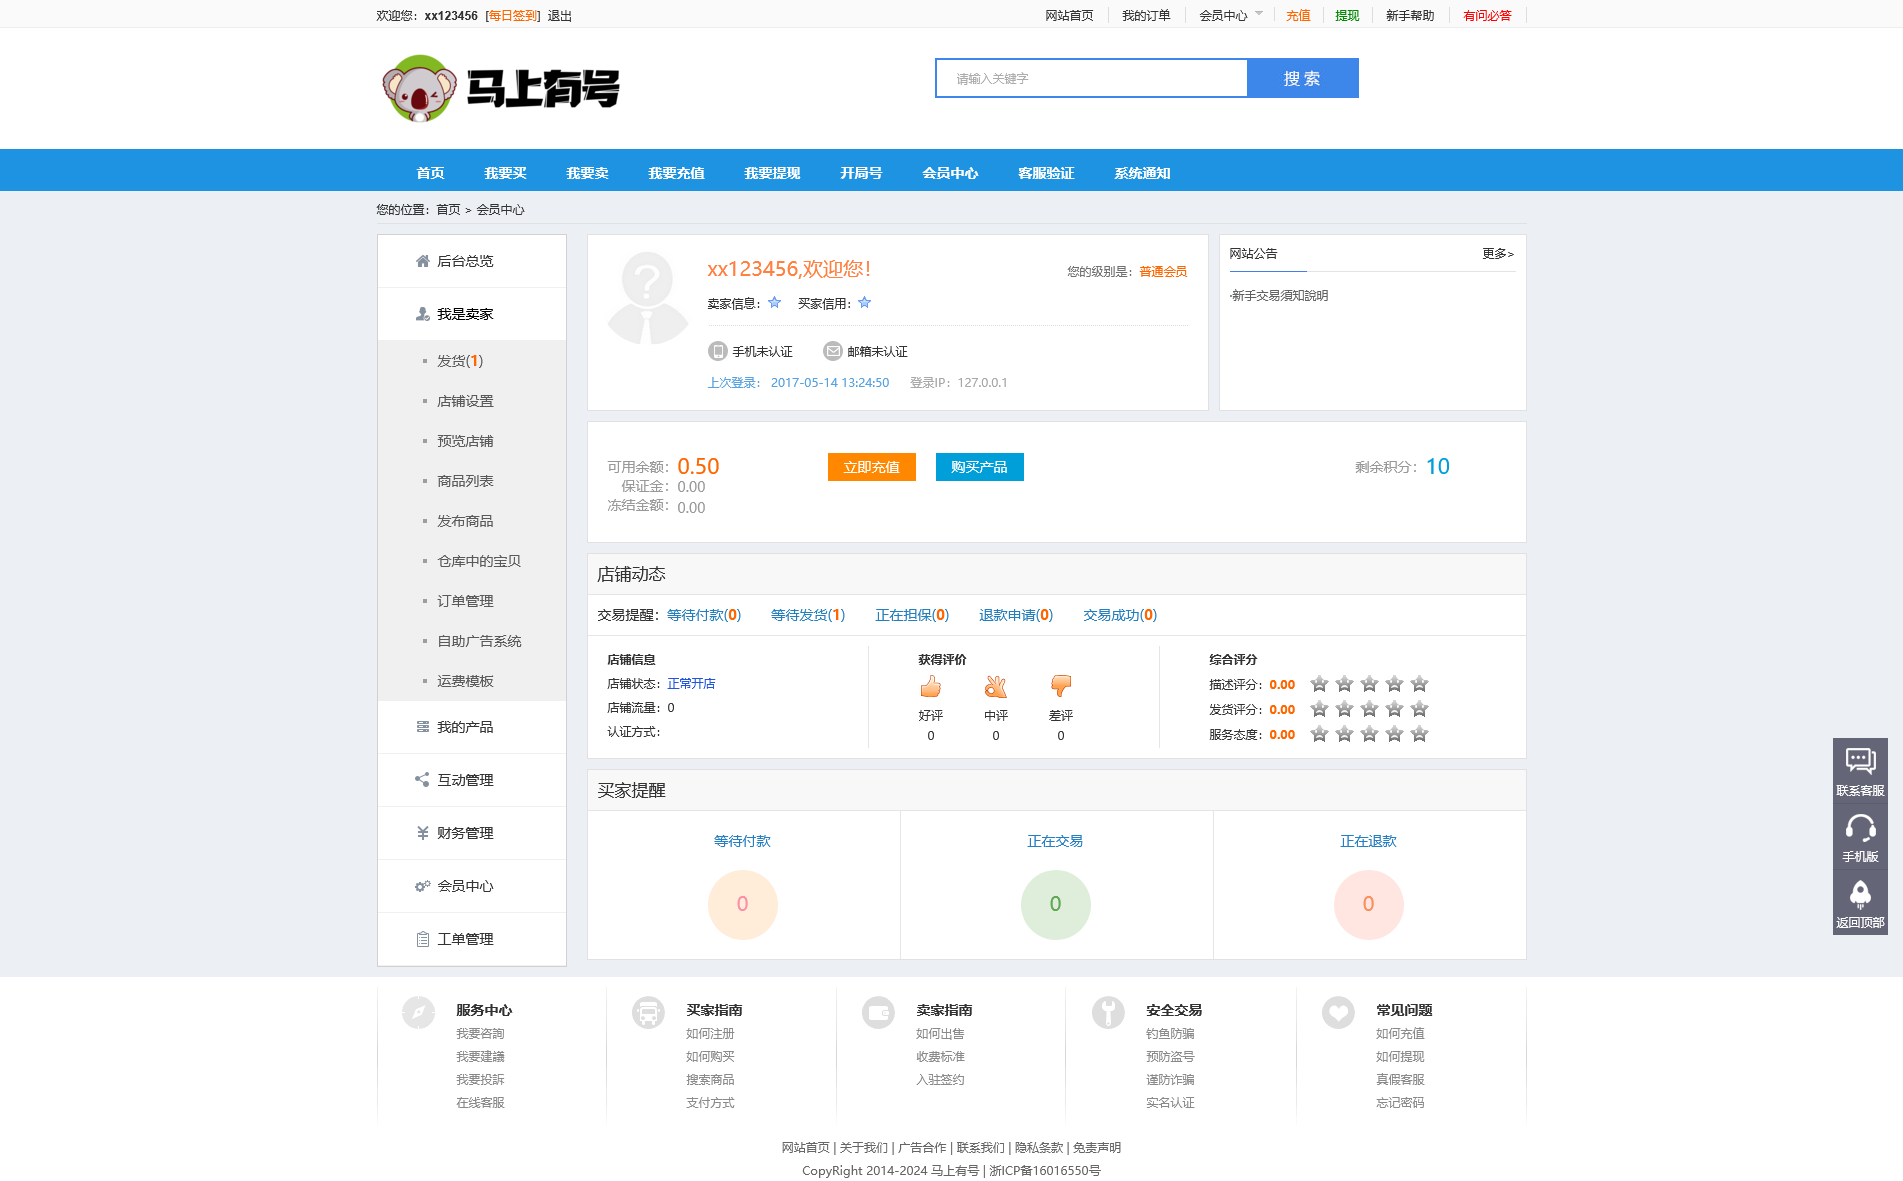Open 发布商品 in the seller submenu

click(x=465, y=521)
